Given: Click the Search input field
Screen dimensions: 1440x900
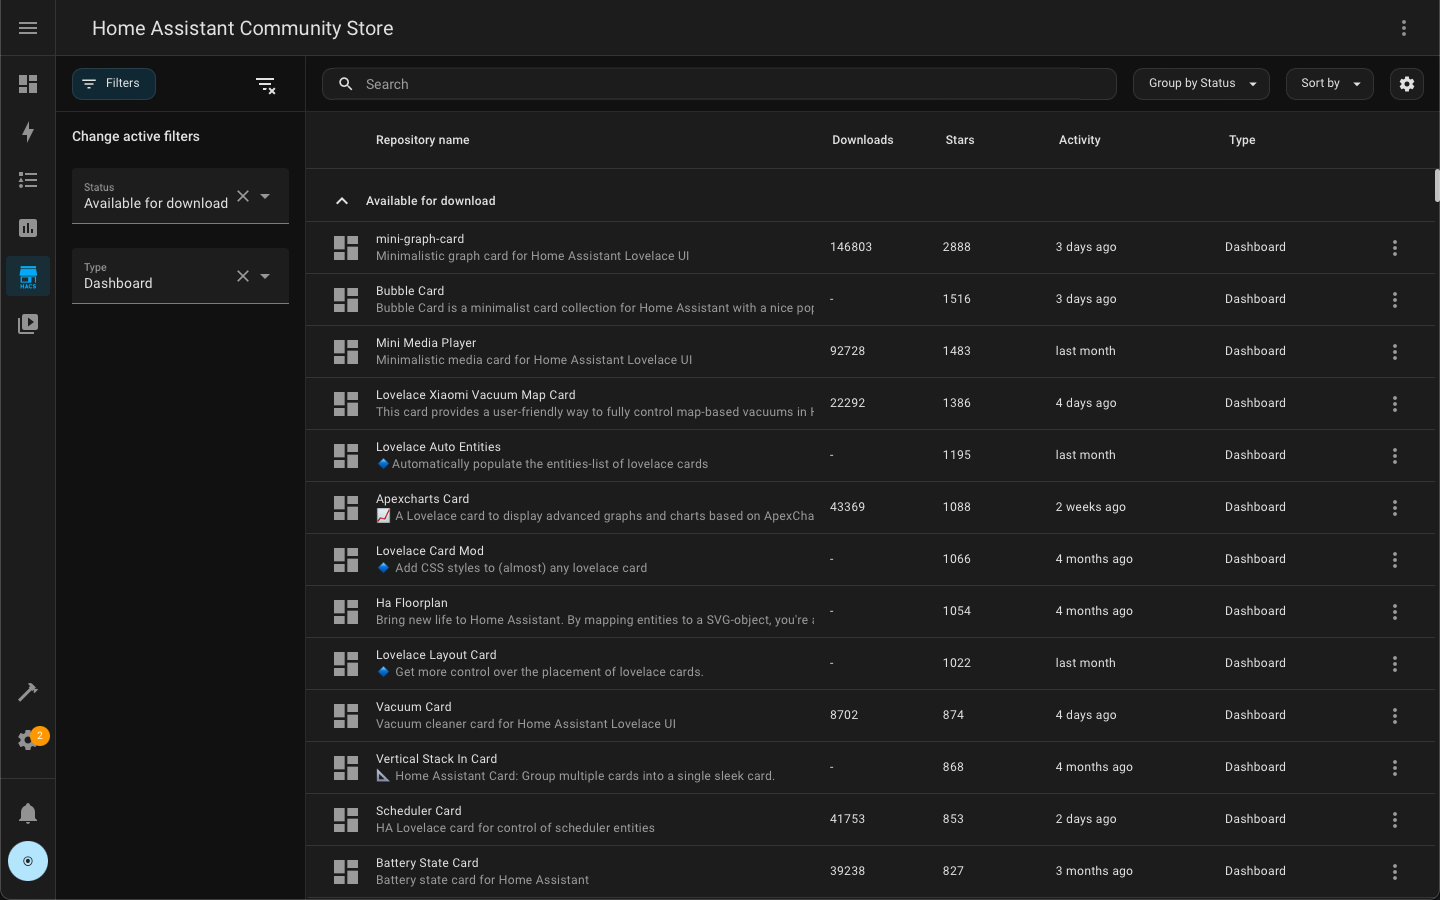Looking at the screenshot, I should (718, 84).
